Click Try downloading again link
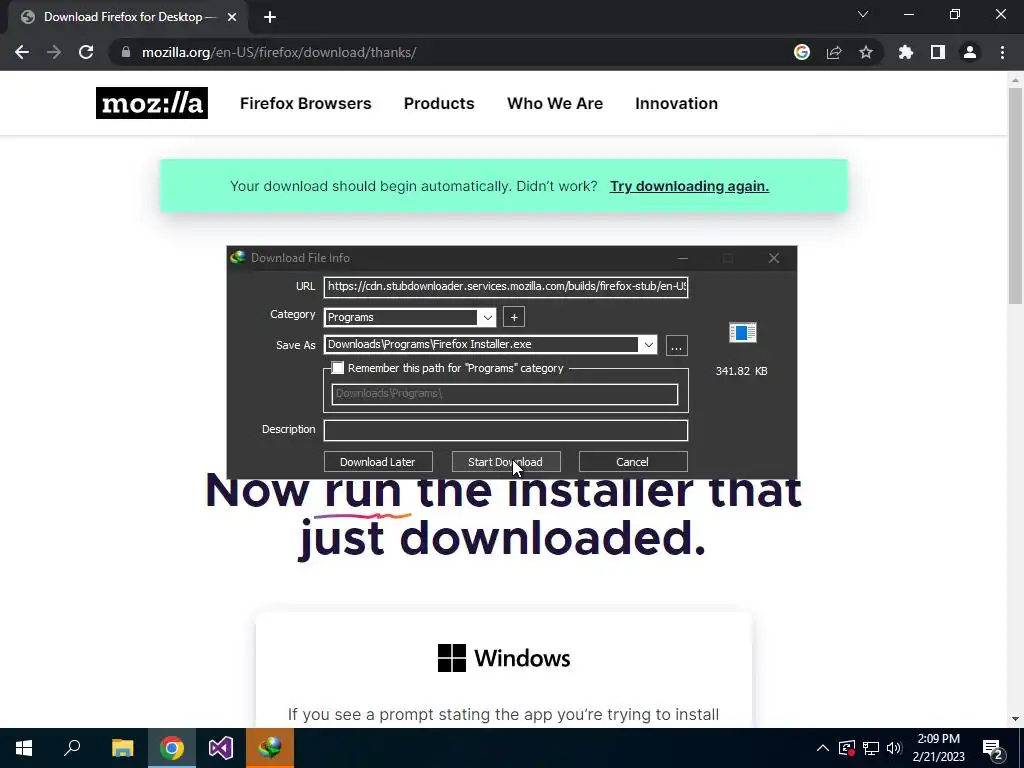The width and height of the screenshot is (1024, 768). coord(689,186)
